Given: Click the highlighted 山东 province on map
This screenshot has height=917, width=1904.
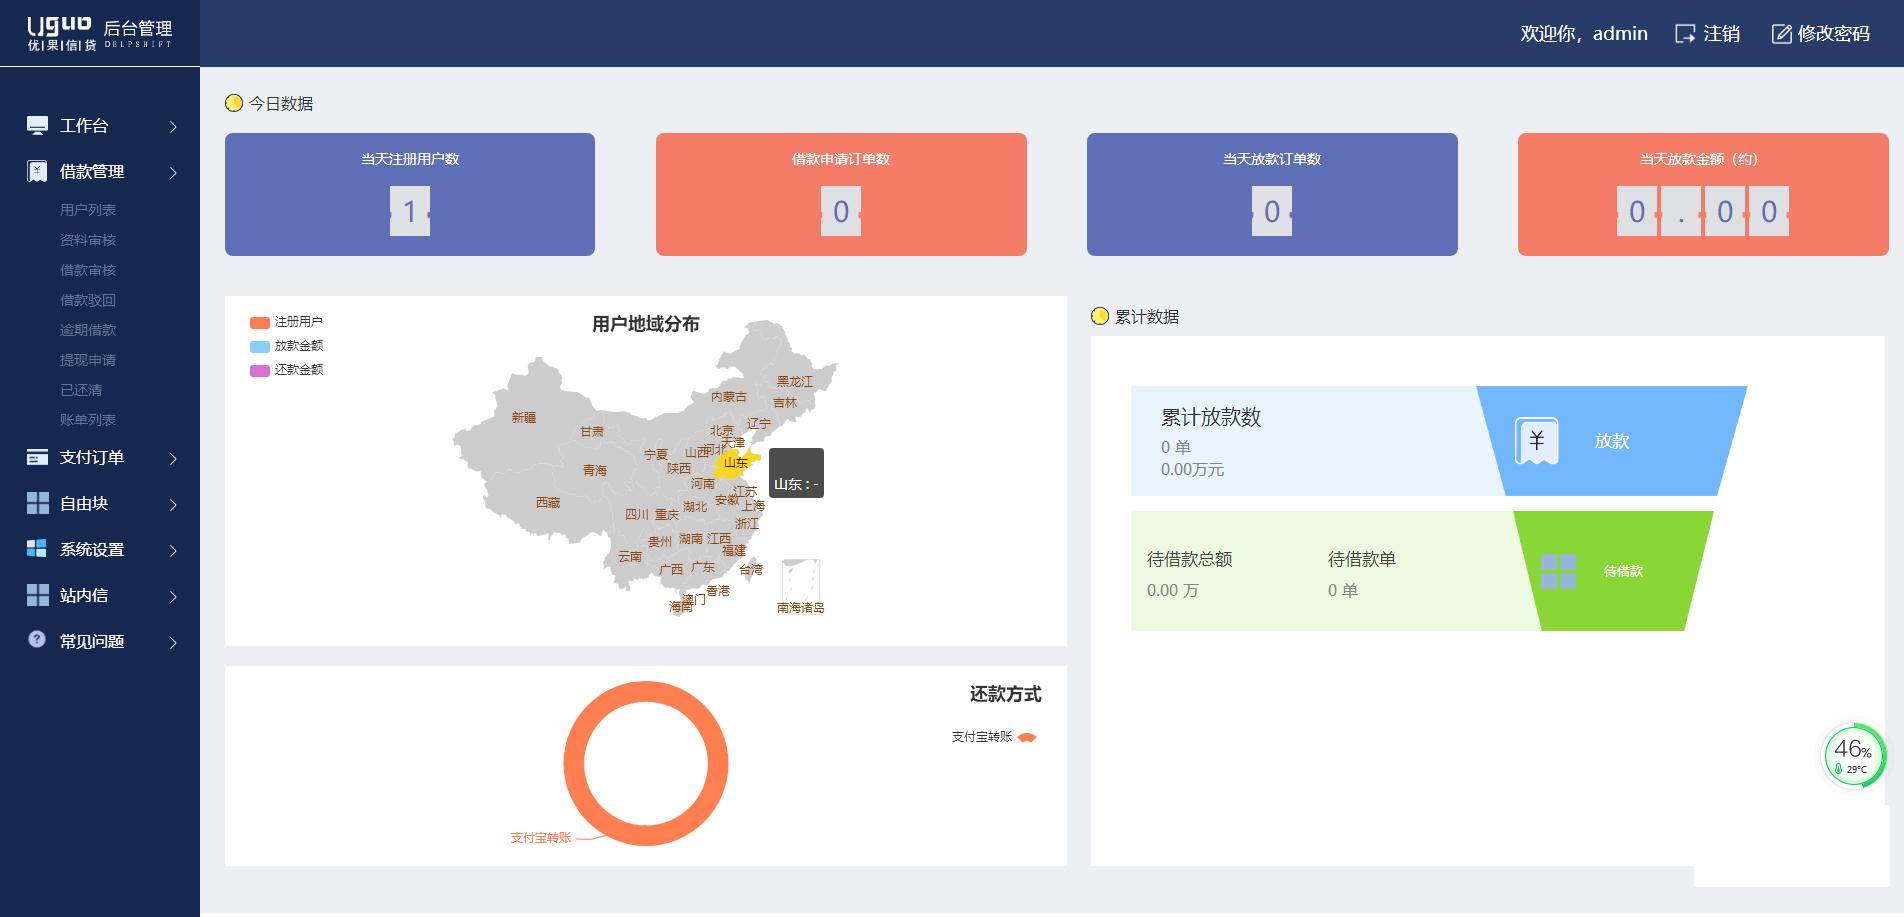Looking at the screenshot, I should 734,463.
